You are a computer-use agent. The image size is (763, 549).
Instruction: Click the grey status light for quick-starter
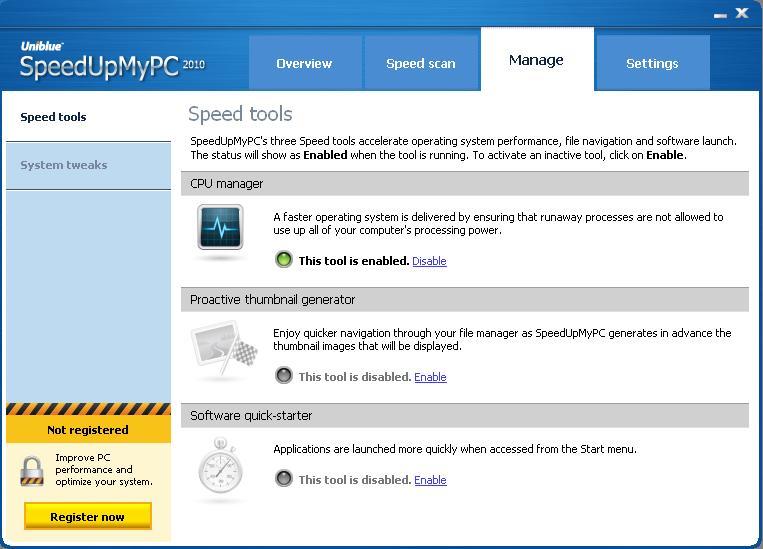click(284, 478)
